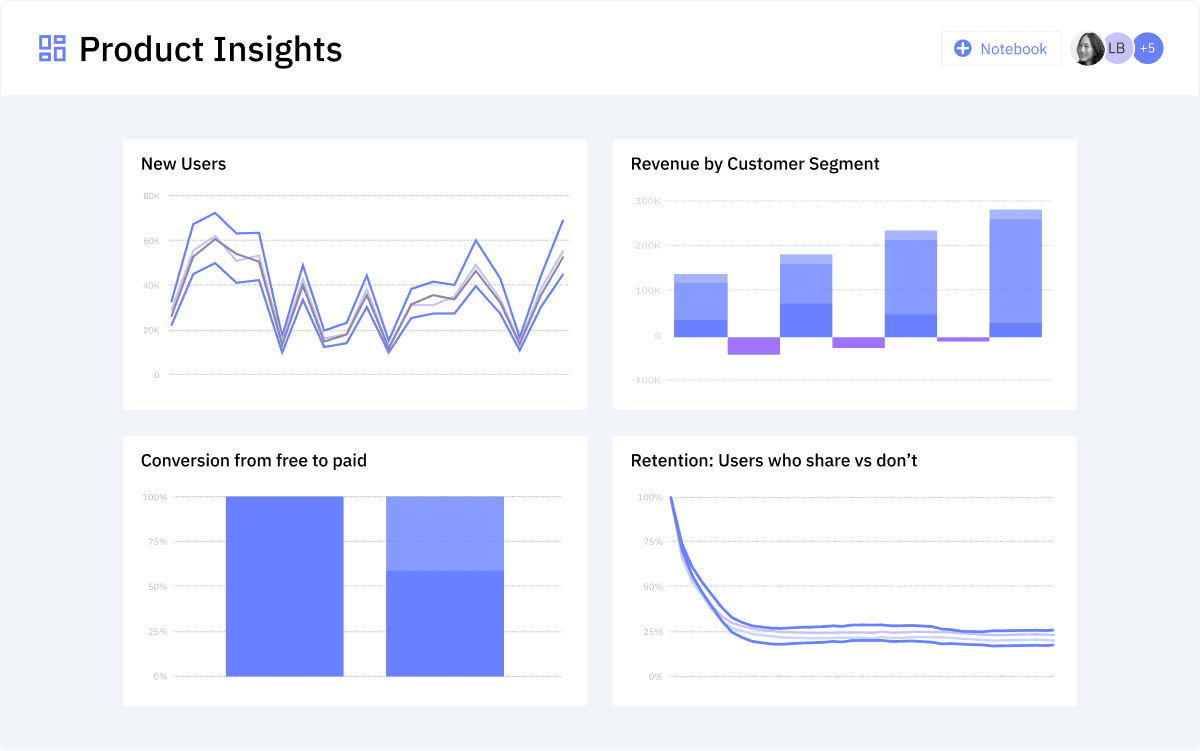This screenshot has width=1200, height=751.
Task: Click the user photo avatar
Action: pyautogui.click(x=1087, y=48)
